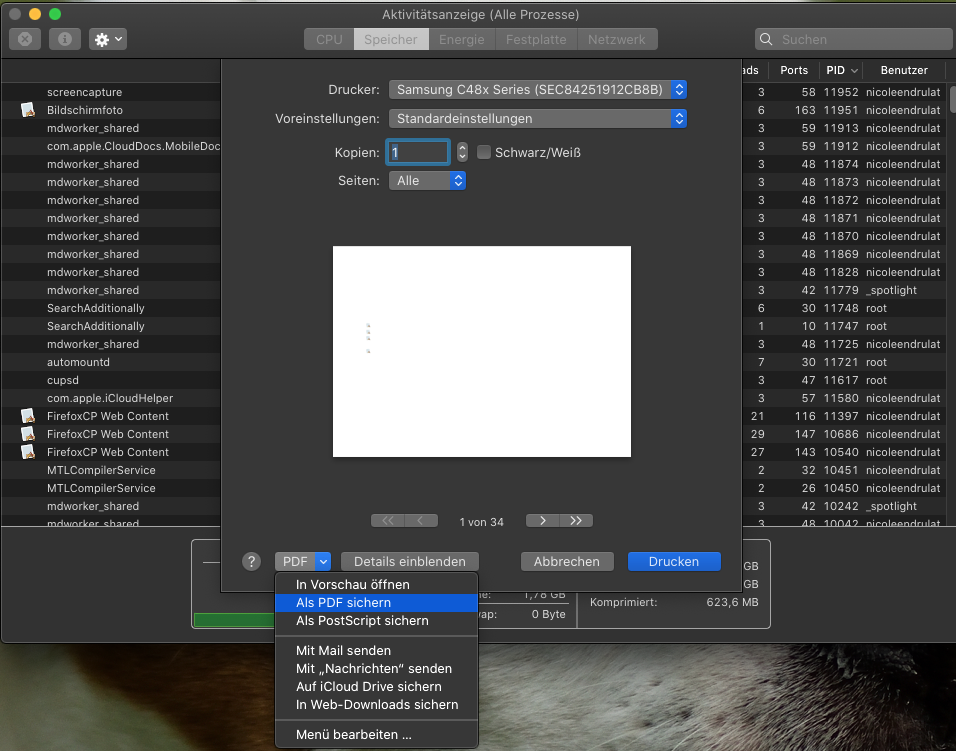The width and height of the screenshot is (956, 751).
Task: Click the stop process X icon
Action: (25, 39)
